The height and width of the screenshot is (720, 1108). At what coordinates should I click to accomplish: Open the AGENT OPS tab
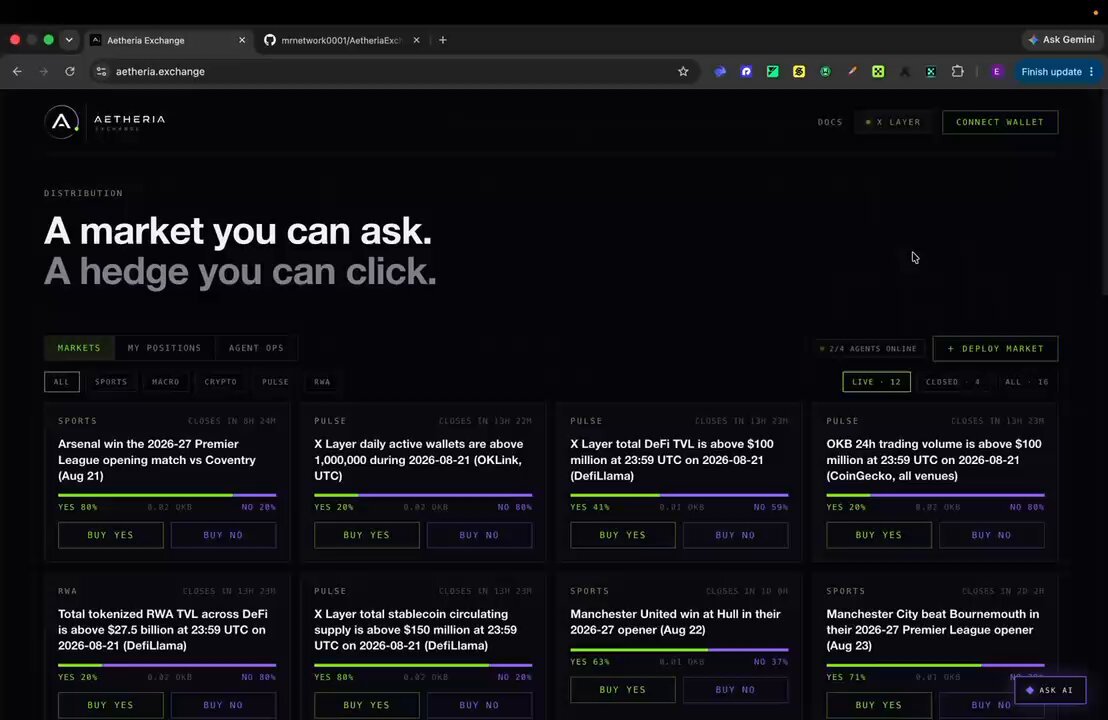pos(256,348)
